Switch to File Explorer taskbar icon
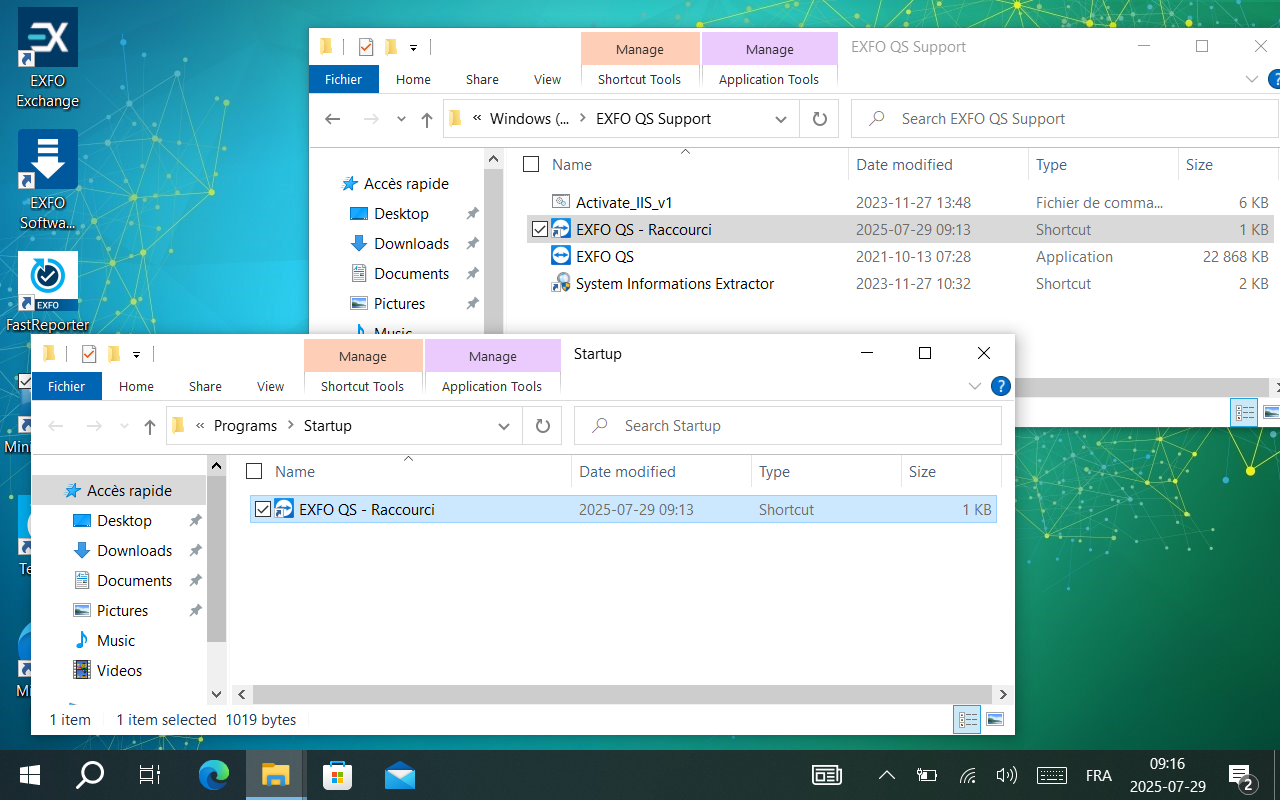The image size is (1280, 800). point(275,775)
